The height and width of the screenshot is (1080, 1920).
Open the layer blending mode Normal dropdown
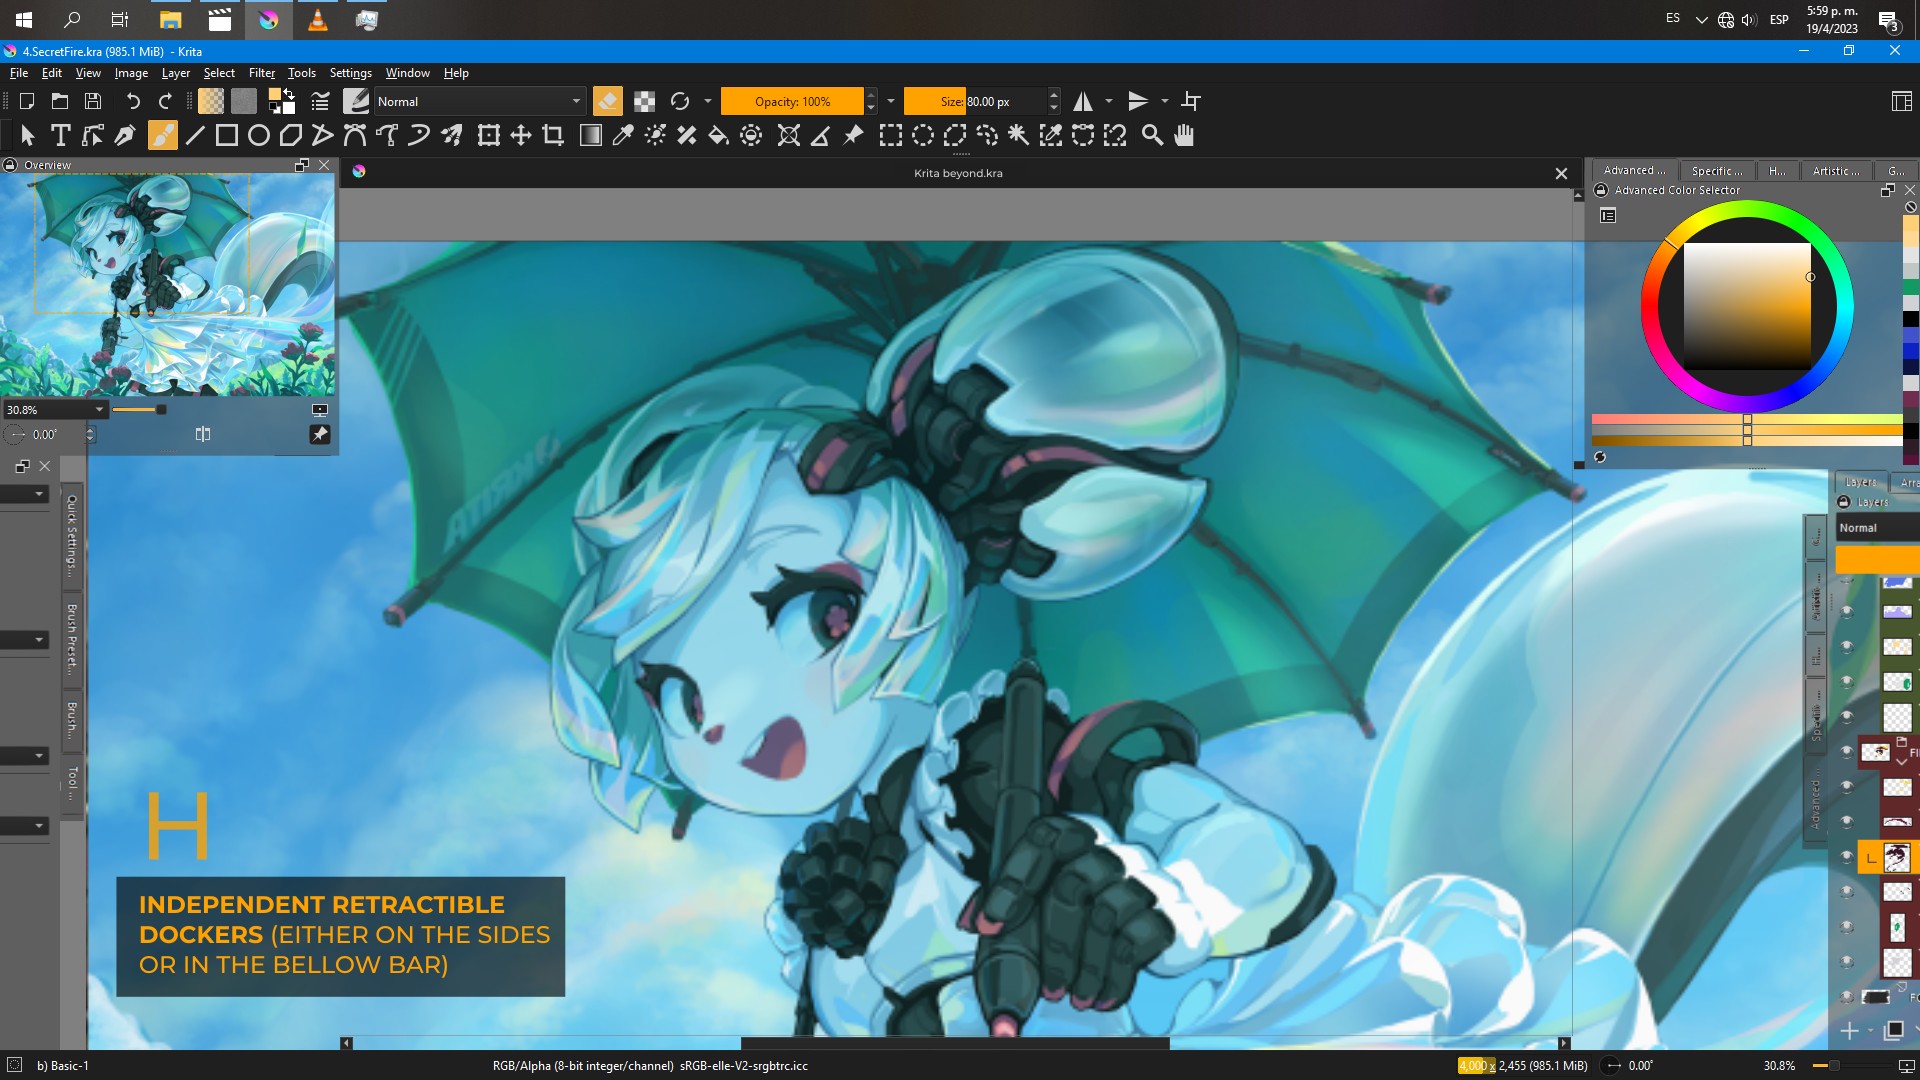[x=1875, y=528]
